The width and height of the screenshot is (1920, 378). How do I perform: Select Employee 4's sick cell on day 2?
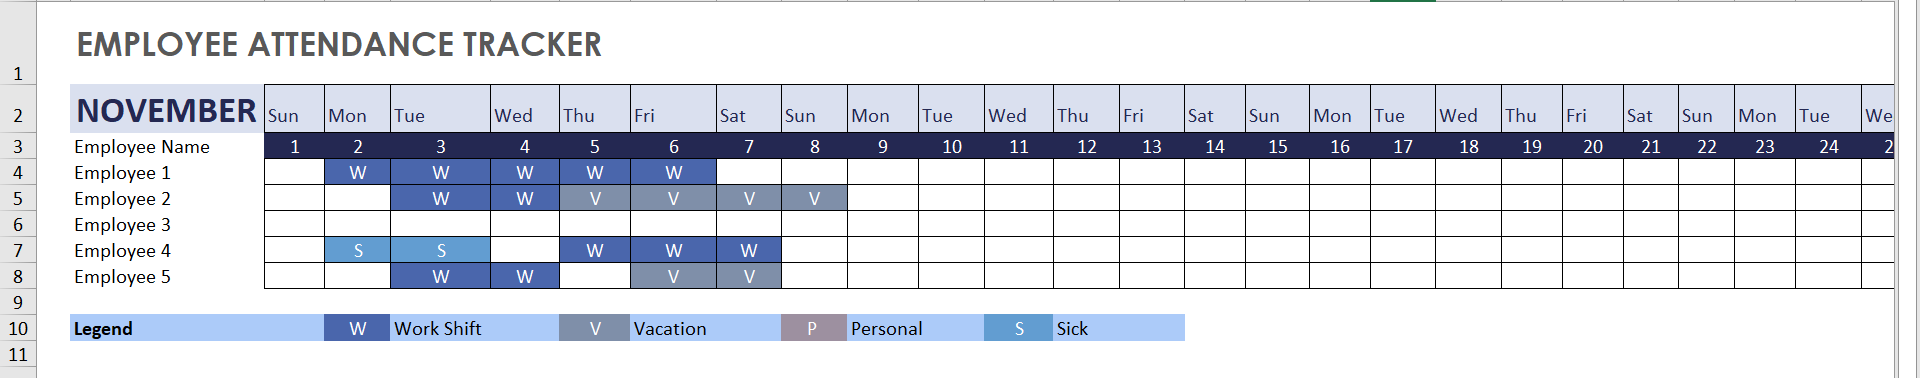pyautogui.click(x=357, y=251)
